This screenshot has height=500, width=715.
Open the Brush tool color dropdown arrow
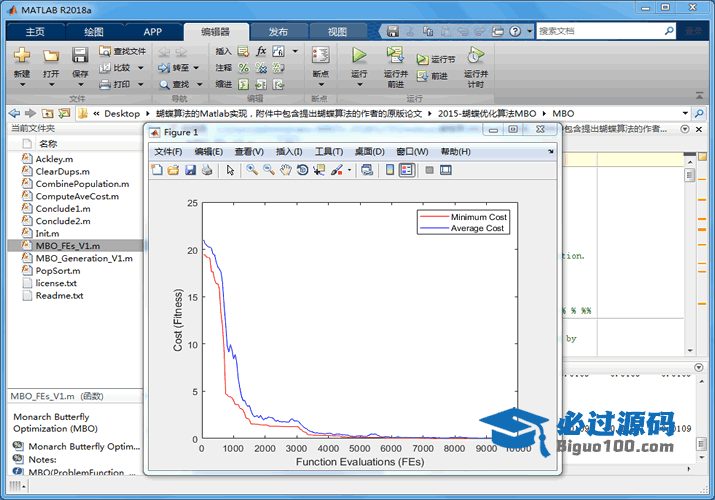pyautogui.click(x=349, y=170)
